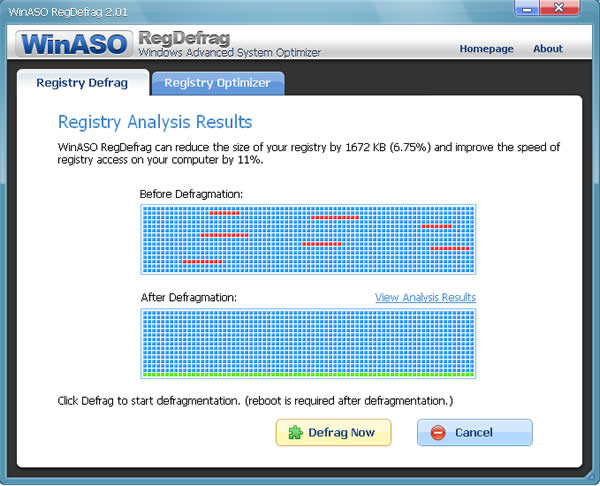Select the Registry Defrag tab
This screenshot has height=486, width=600.
click(82, 83)
